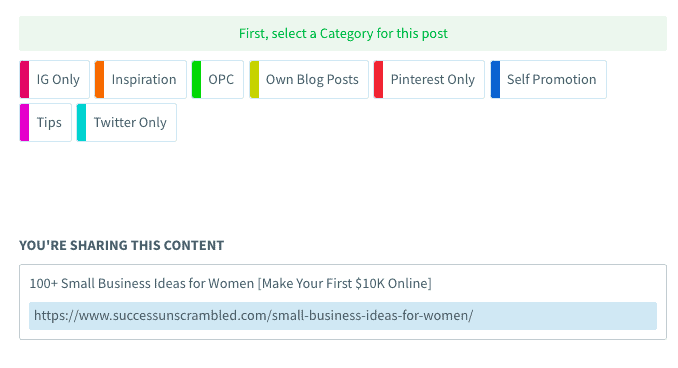Click the cyan Twitter Only color bar
Image resolution: width=678 pixels, height=368 pixels.
coord(81,122)
